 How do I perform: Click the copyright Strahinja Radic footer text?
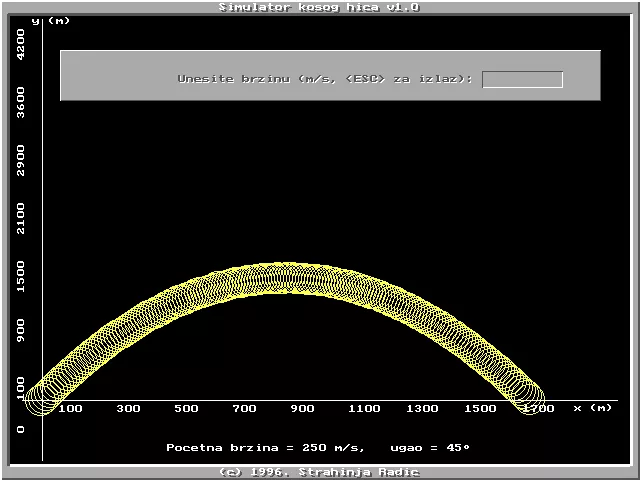tap(319, 472)
